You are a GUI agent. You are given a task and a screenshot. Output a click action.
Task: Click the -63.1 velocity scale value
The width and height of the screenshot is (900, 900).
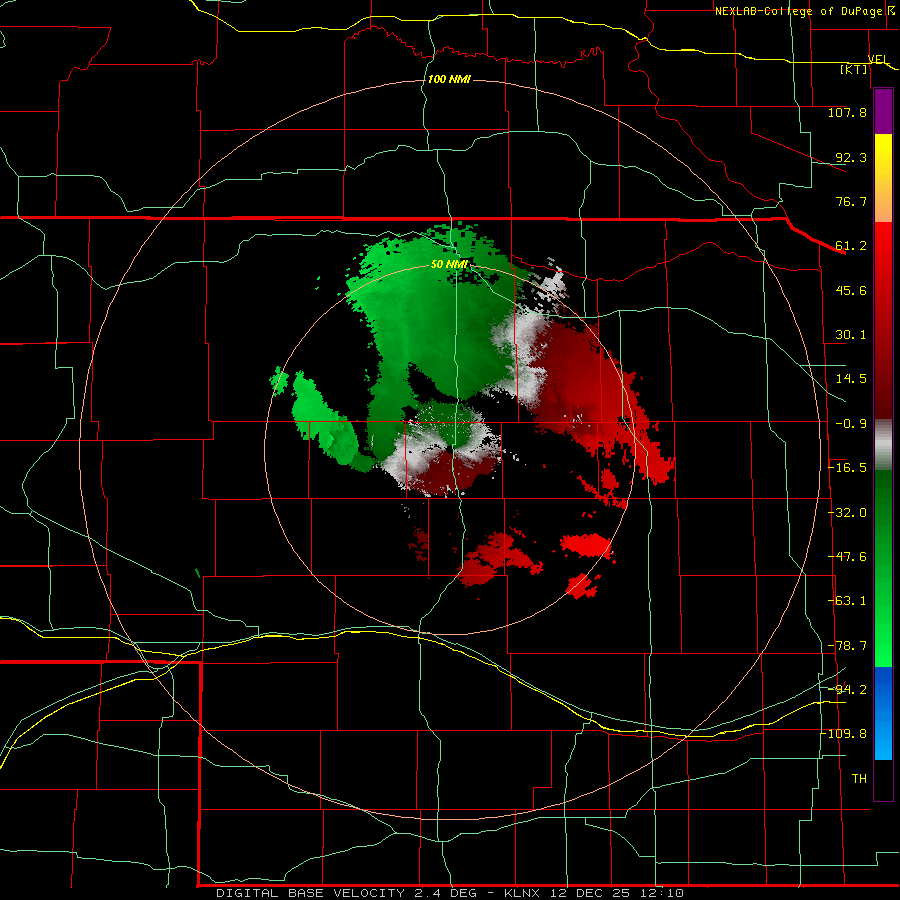pos(847,601)
